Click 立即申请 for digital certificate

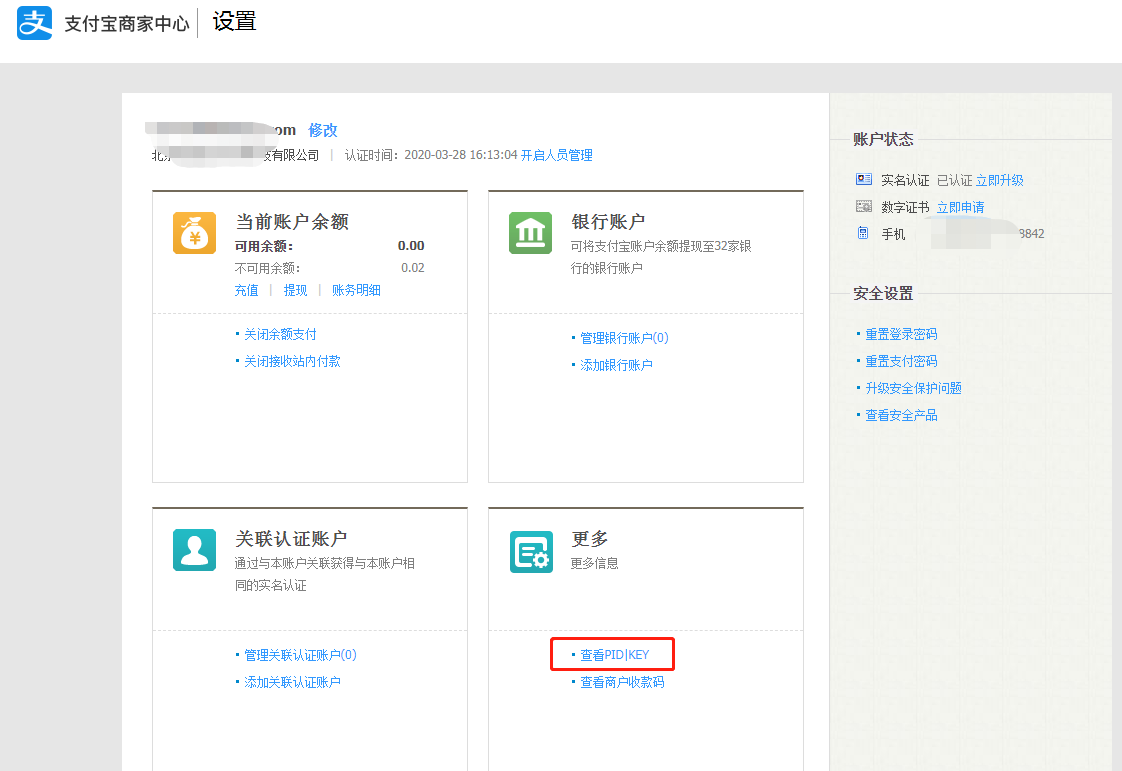tap(960, 207)
